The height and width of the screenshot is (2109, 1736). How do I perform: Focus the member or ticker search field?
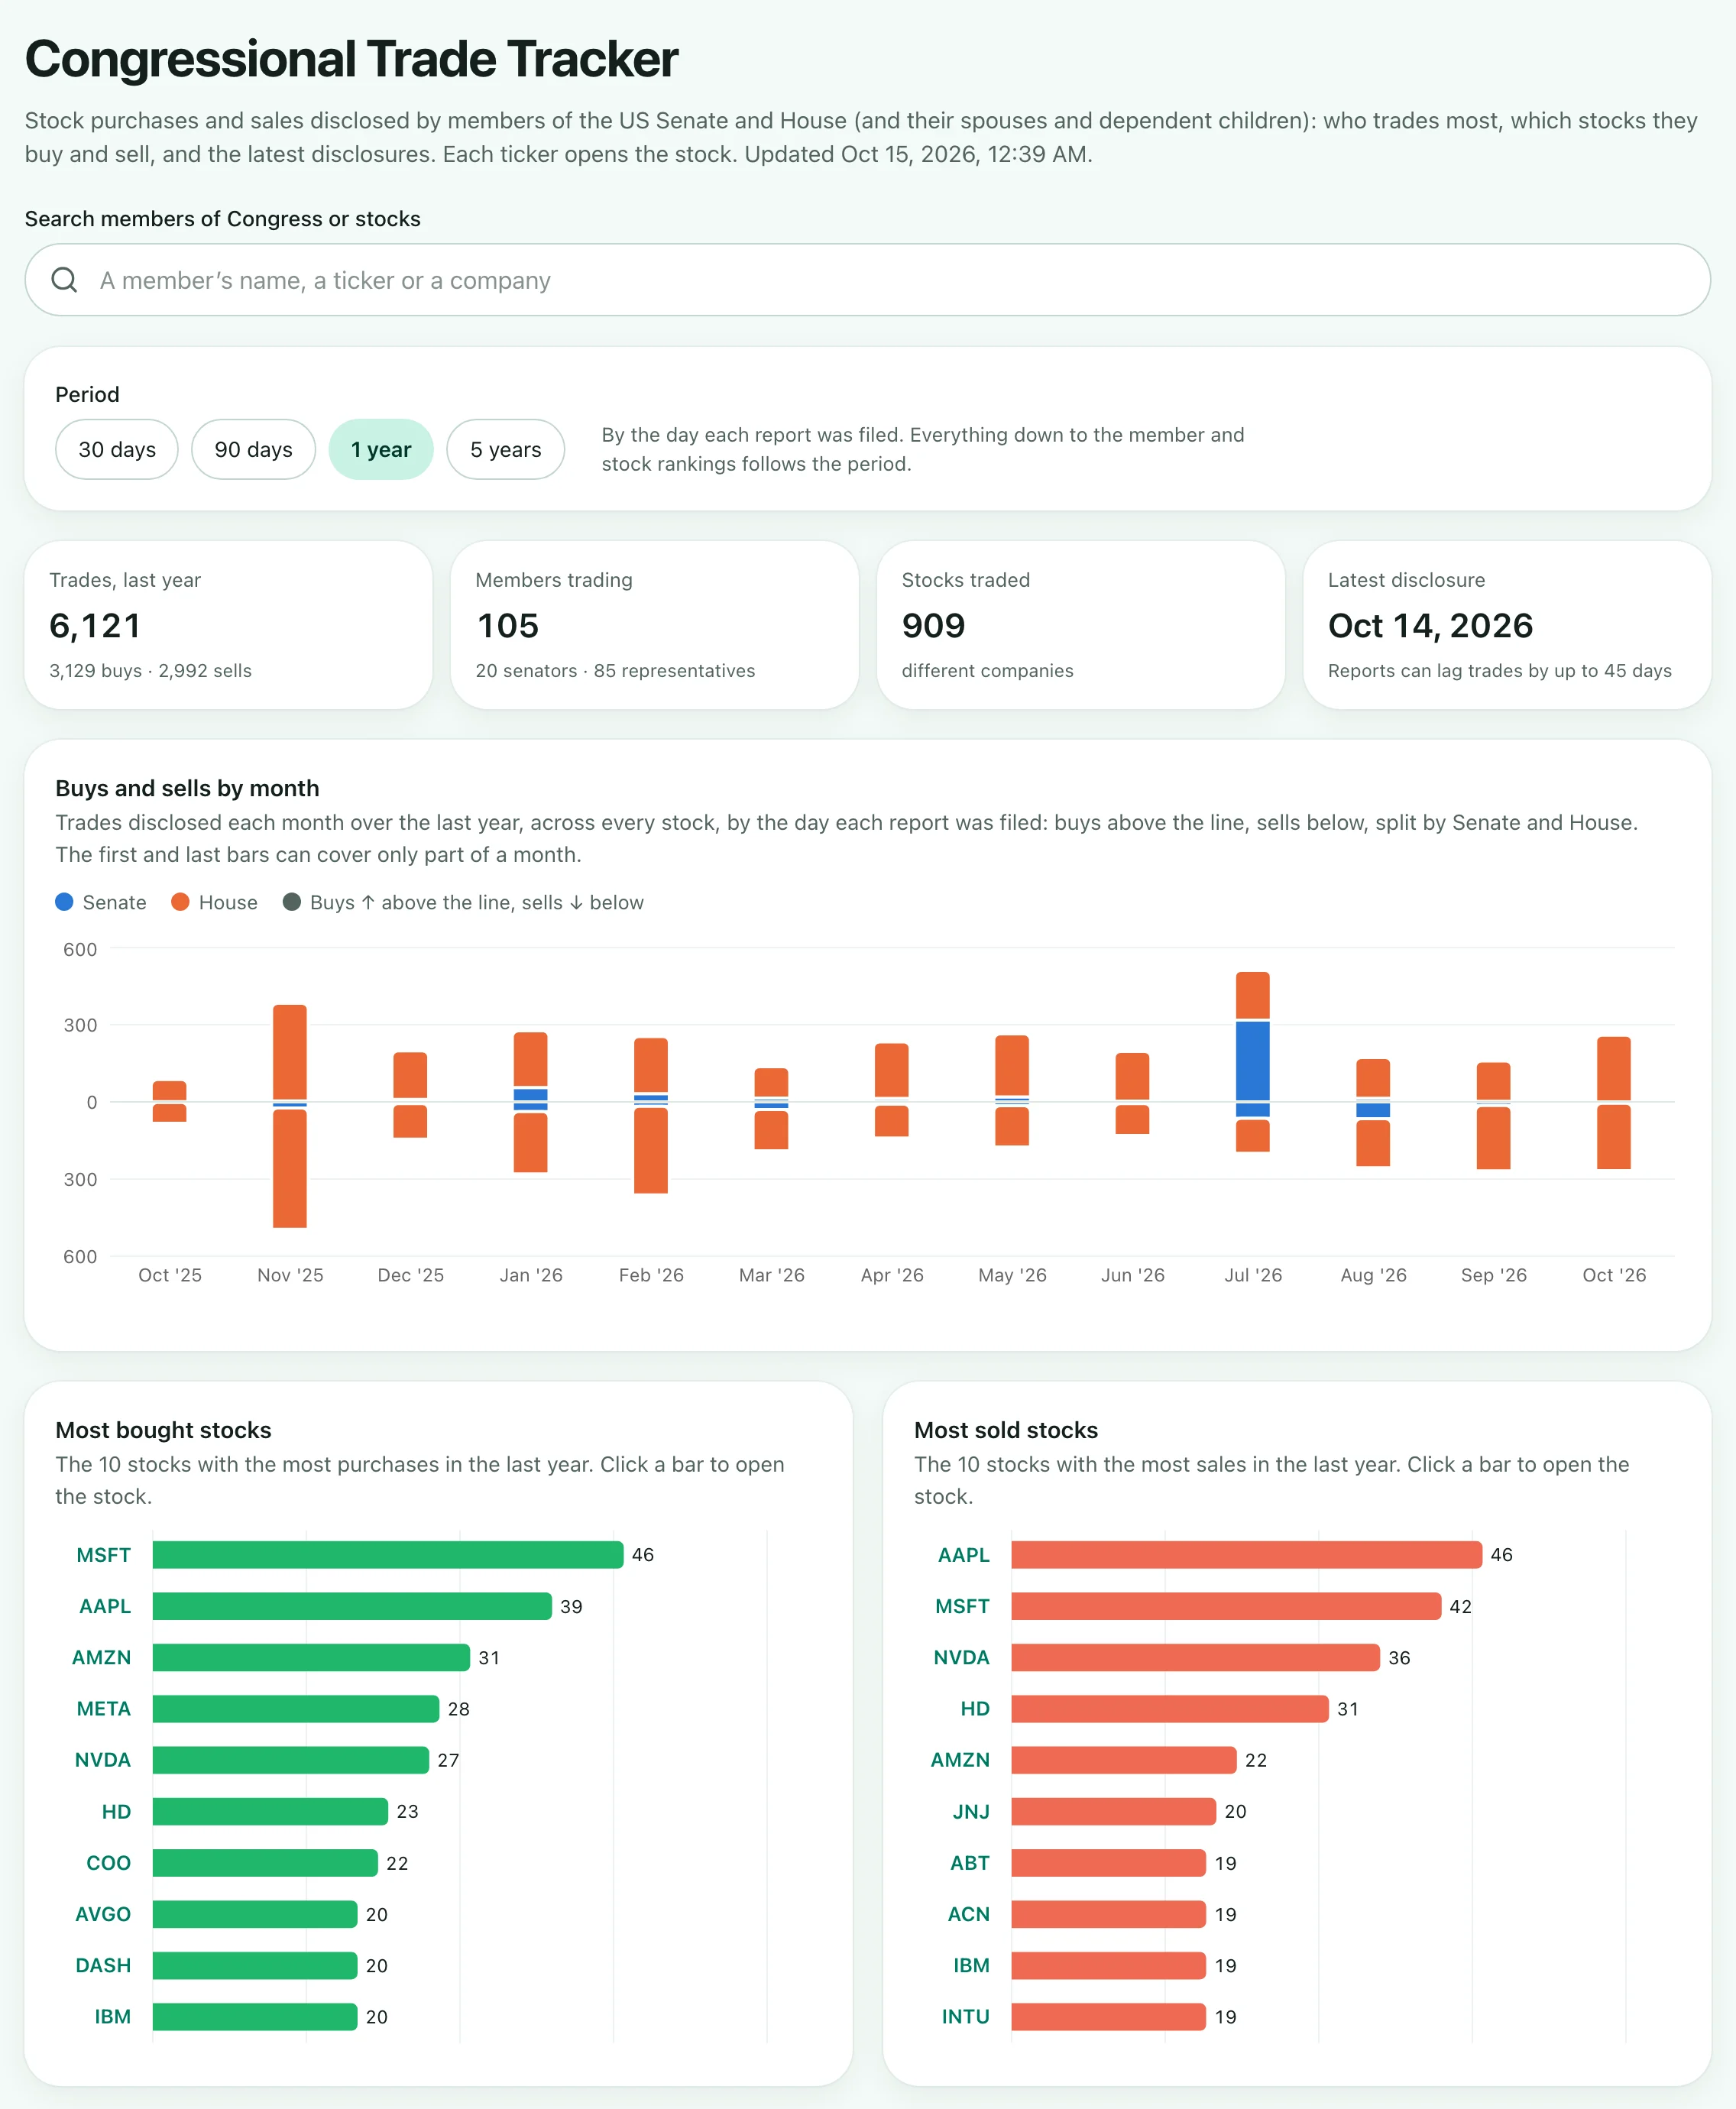pos(867,280)
